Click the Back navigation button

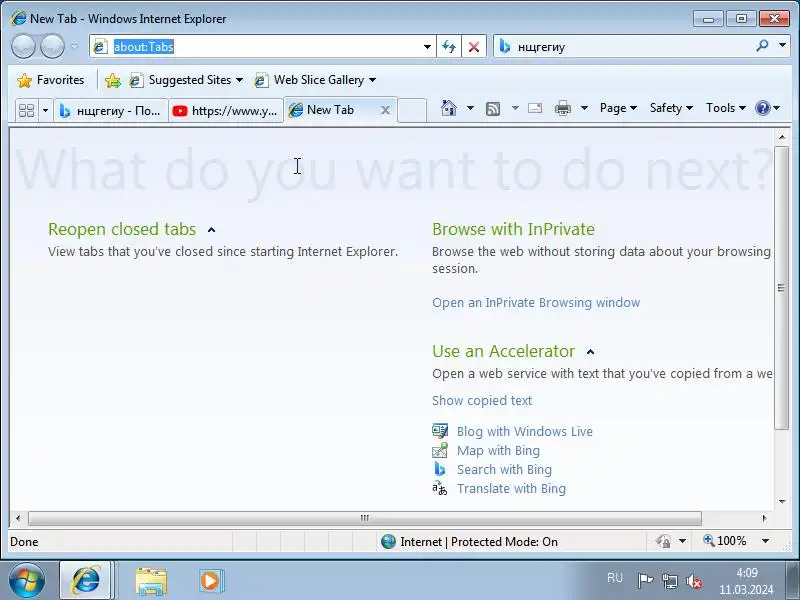[23, 47]
